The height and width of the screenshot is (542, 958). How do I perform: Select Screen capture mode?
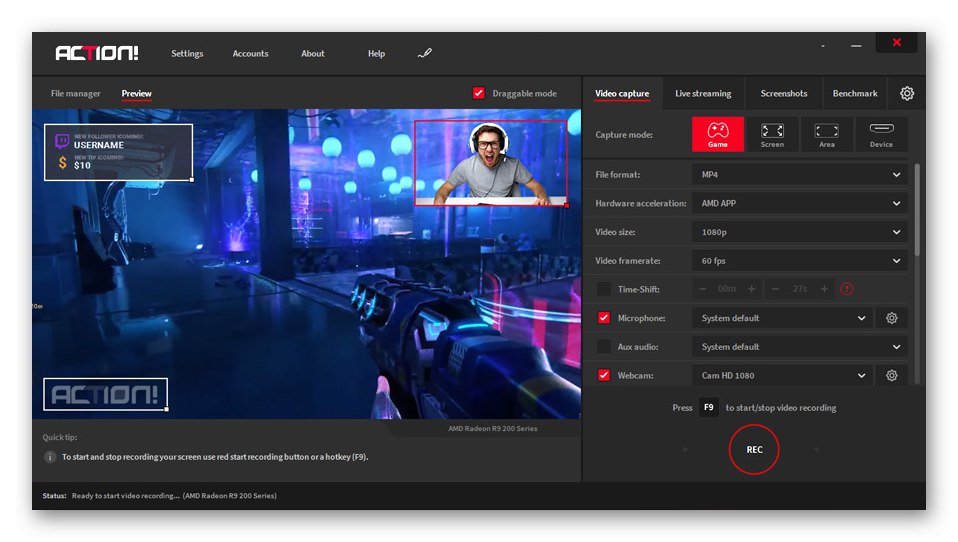pos(772,134)
